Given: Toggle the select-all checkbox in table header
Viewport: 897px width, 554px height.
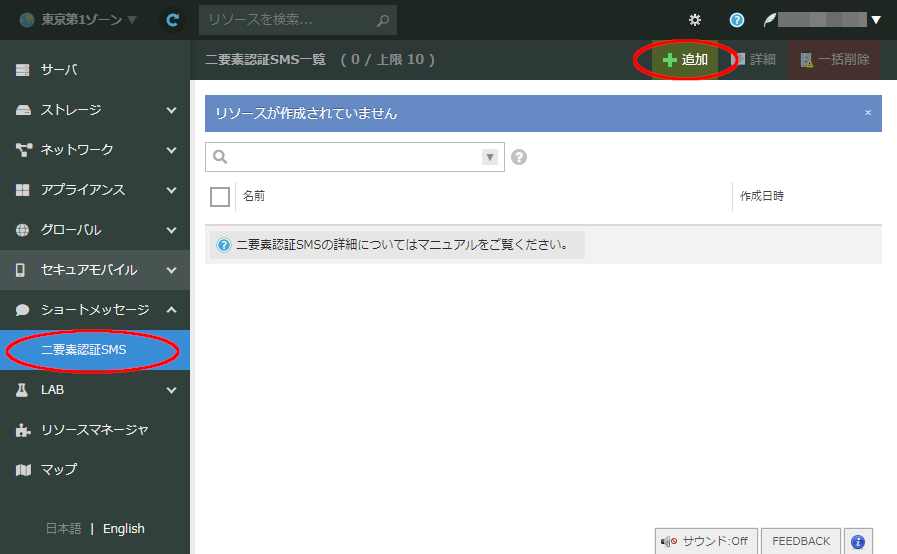Looking at the screenshot, I should 220,197.
